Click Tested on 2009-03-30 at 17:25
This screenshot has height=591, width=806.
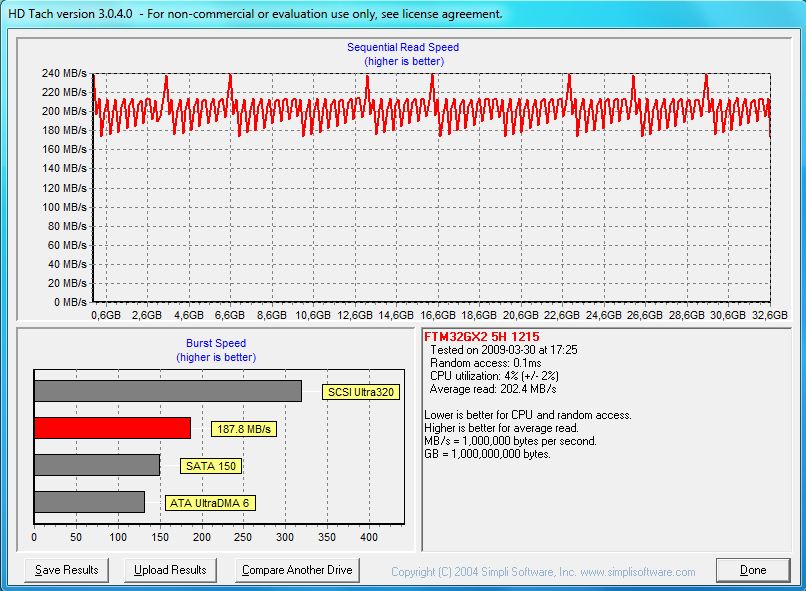(x=504, y=350)
